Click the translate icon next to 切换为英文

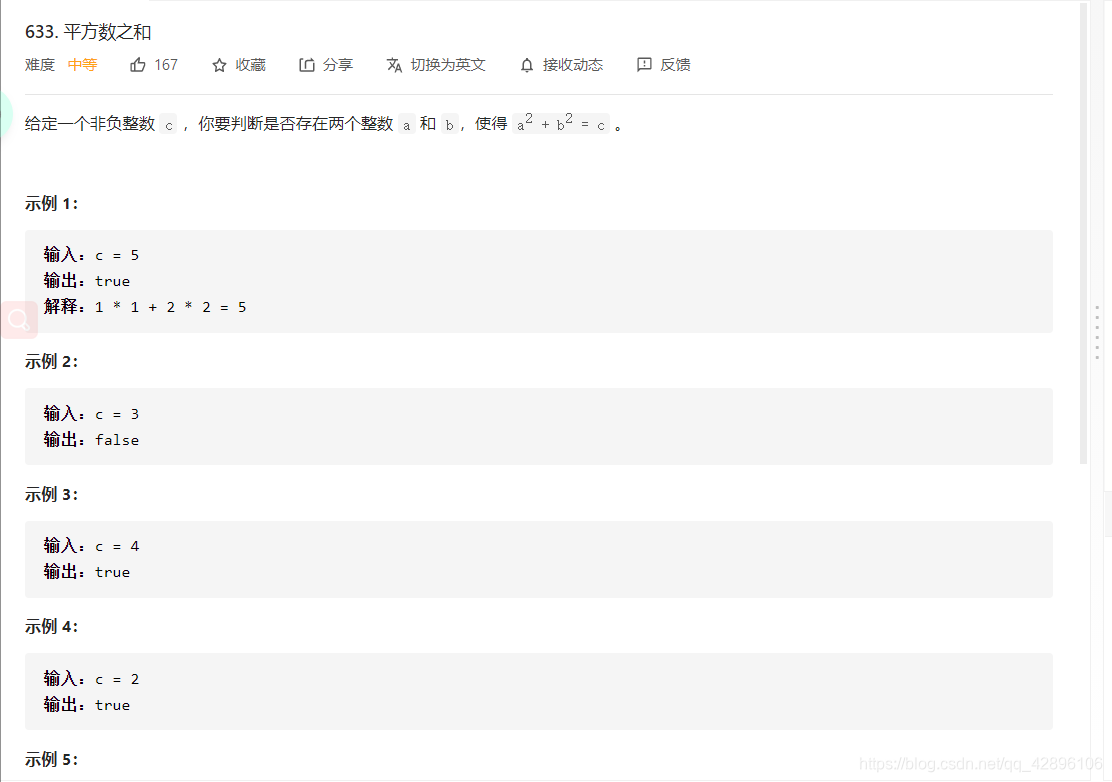(395, 64)
